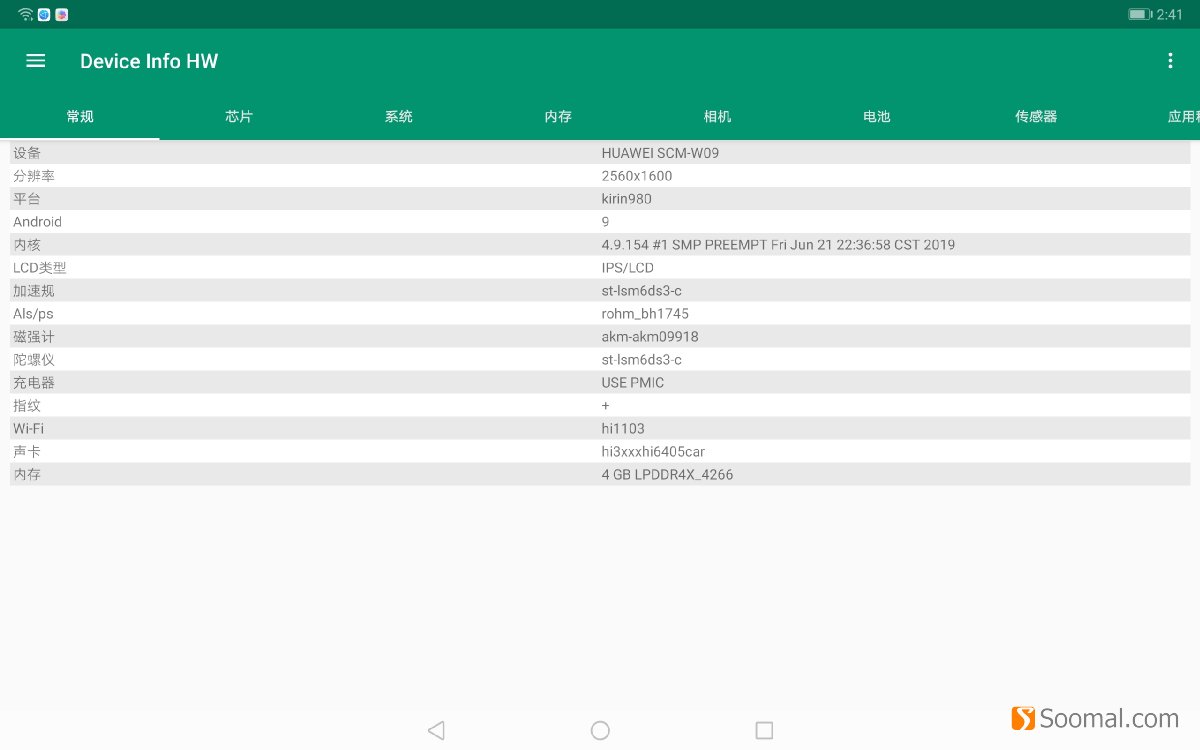Screen dimensions: 1200x750
Task: Open recent apps with the square button
Action: pyautogui.click(x=764, y=730)
